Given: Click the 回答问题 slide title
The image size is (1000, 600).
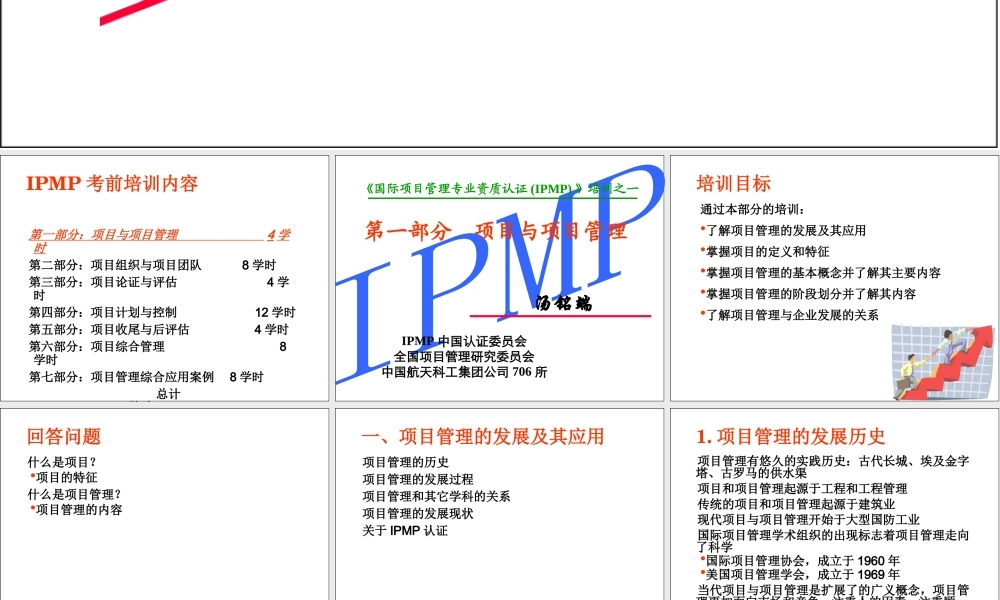Looking at the screenshot, I should pyautogui.click(x=64, y=437).
